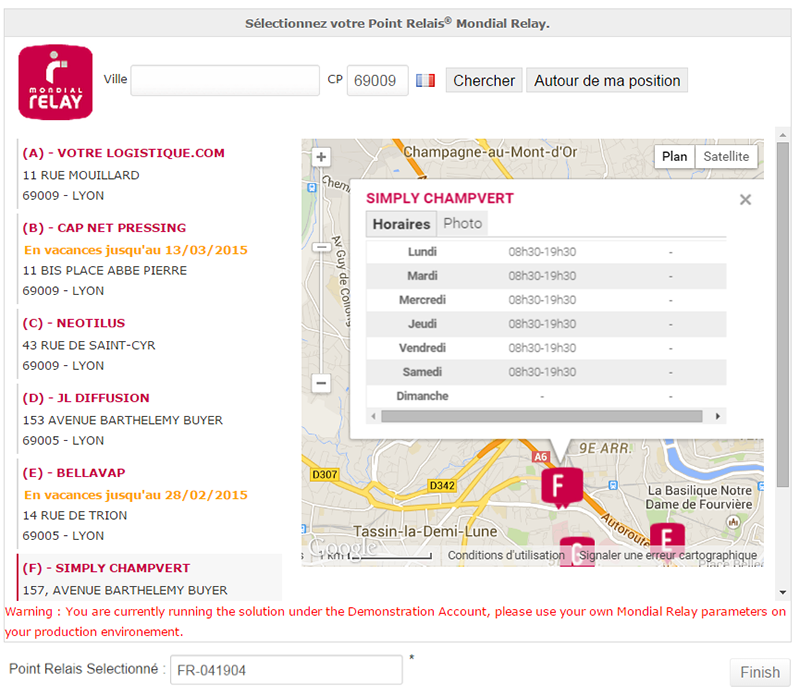Zoom in the map with plus button
800x697 pixels.
point(321,157)
